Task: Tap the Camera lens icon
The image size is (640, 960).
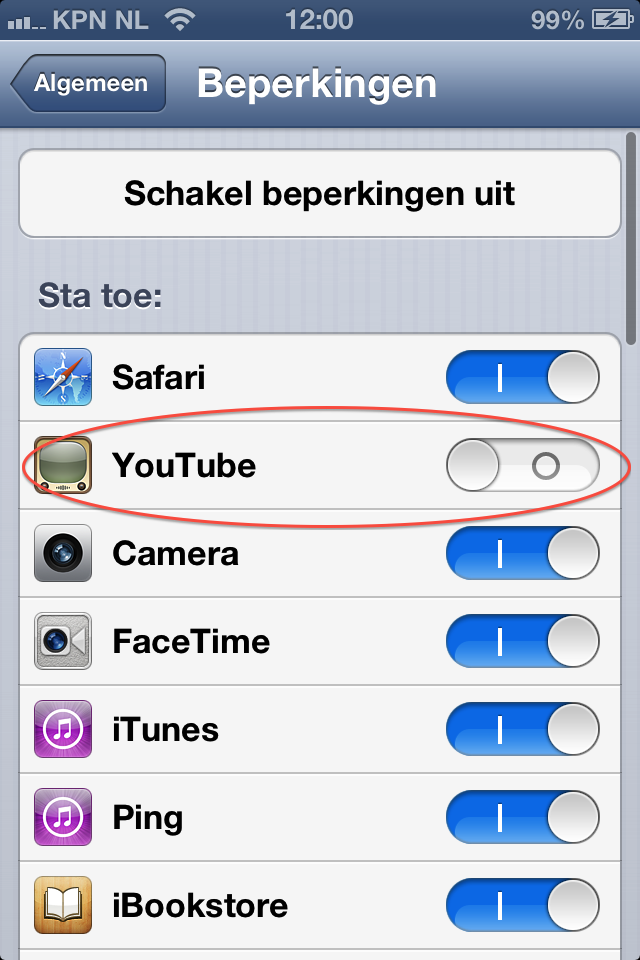Action: [63, 553]
